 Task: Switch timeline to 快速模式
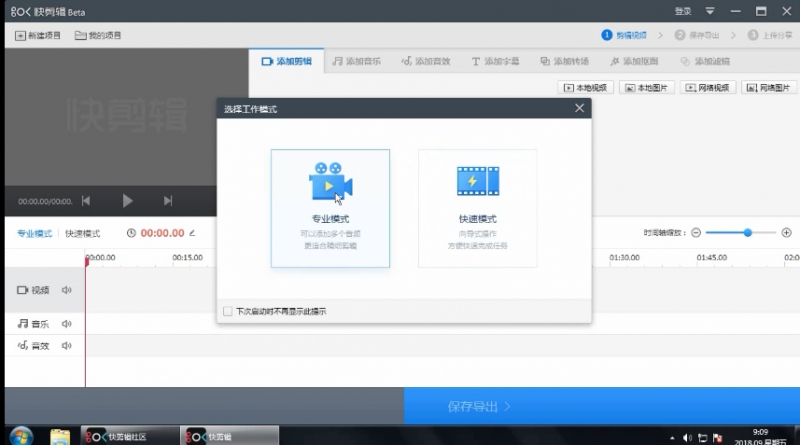(83, 233)
